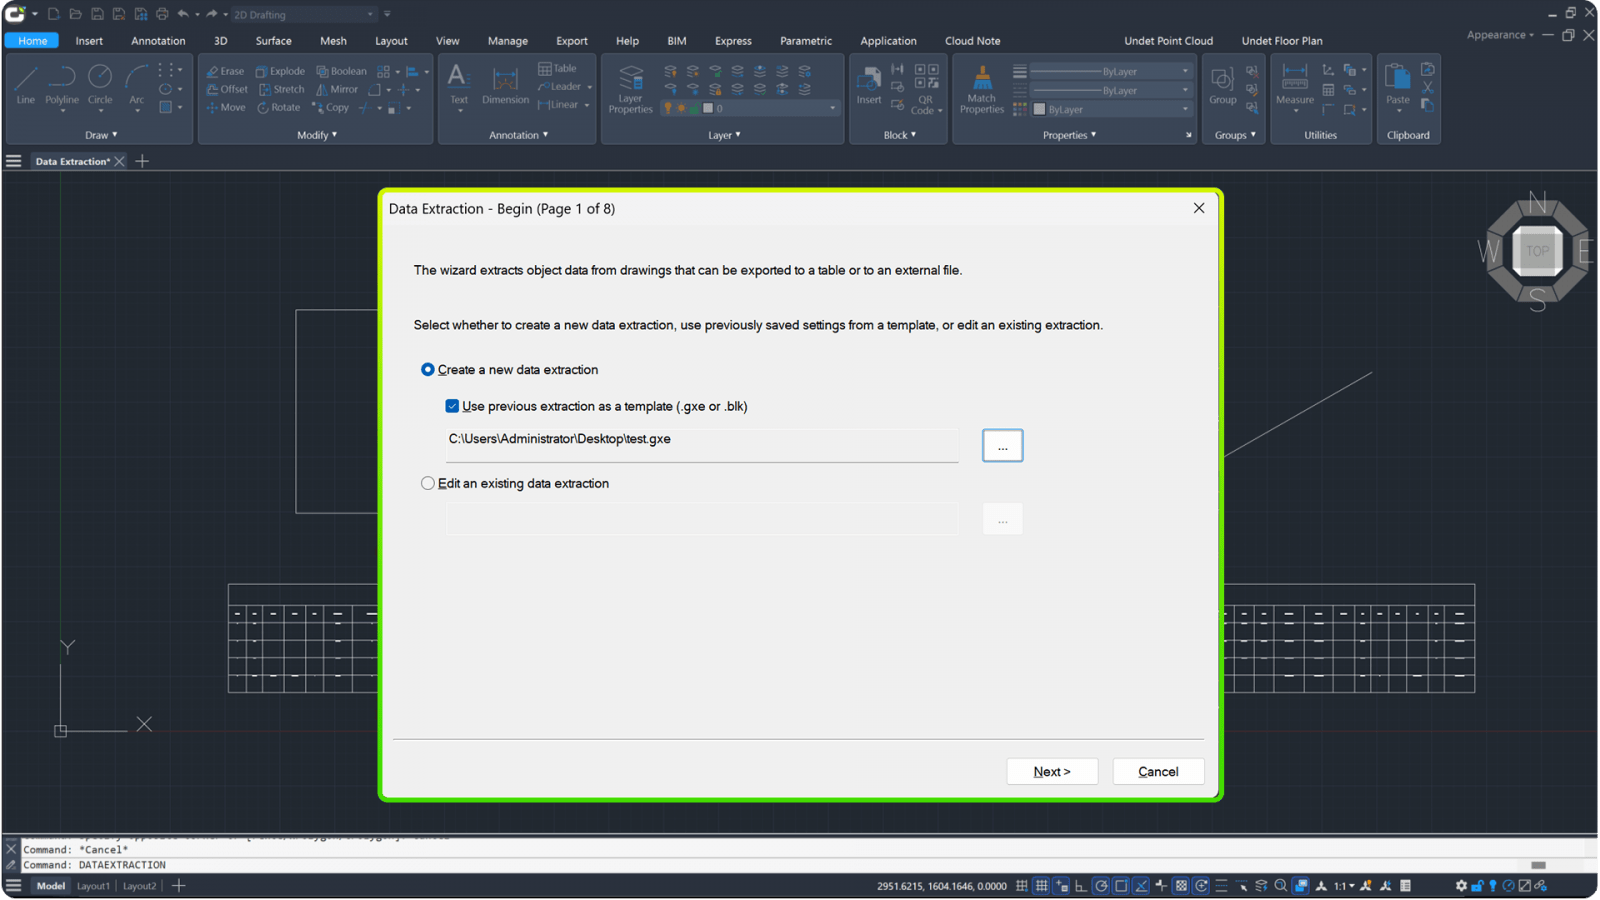Expand the Draw panel dropdown
Screen dimensions: 1600x900
[x=101, y=135]
